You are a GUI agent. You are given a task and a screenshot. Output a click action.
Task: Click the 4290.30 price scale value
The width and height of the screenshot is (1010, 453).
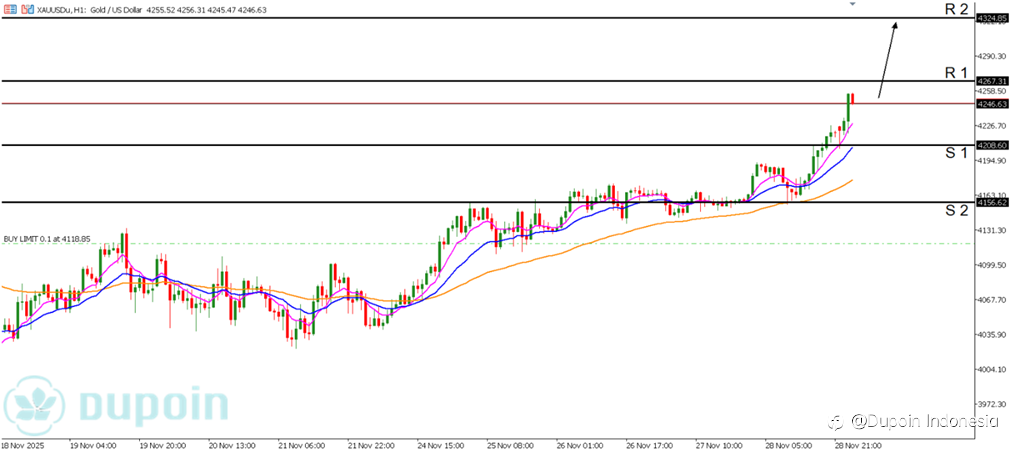[x=993, y=56]
